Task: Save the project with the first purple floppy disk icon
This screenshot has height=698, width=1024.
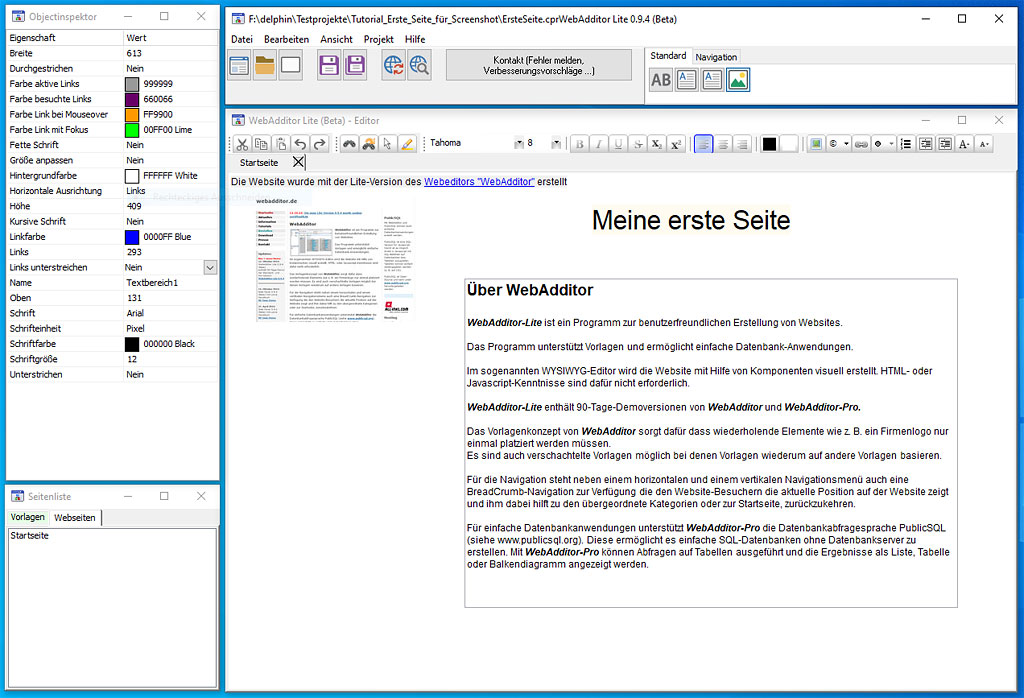Action: coord(330,66)
